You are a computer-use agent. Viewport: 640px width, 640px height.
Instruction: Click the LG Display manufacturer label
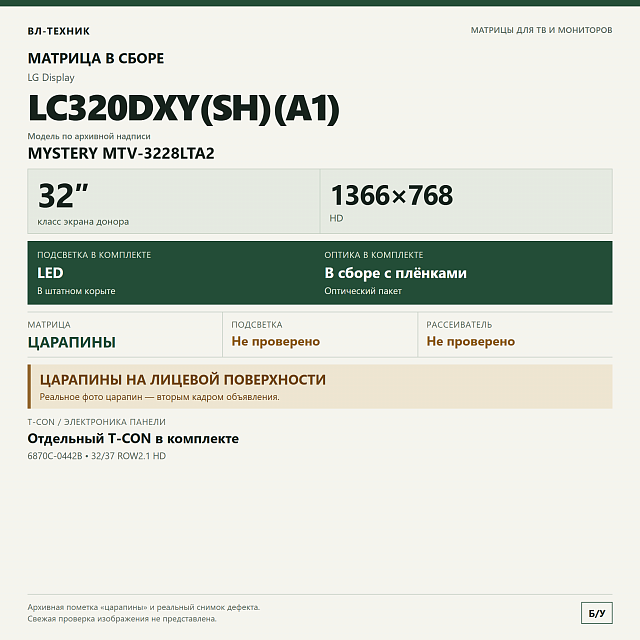[51, 78]
